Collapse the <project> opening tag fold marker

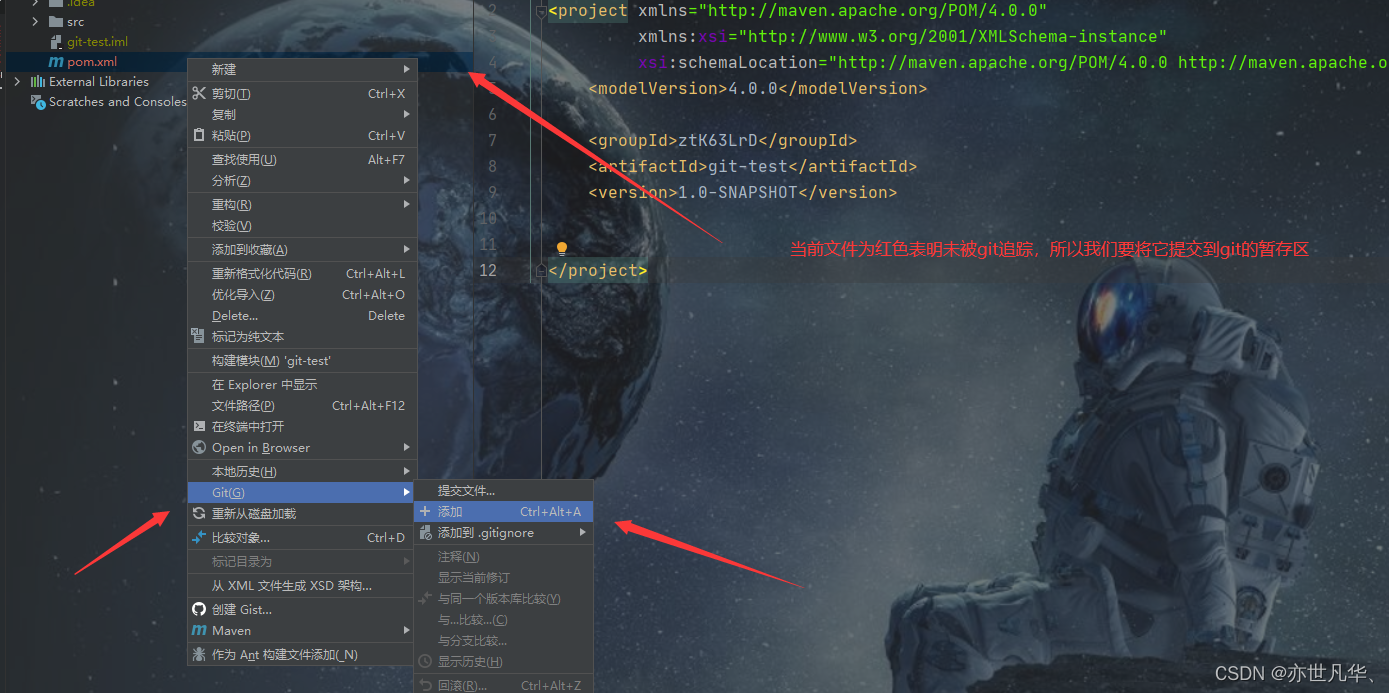click(541, 11)
